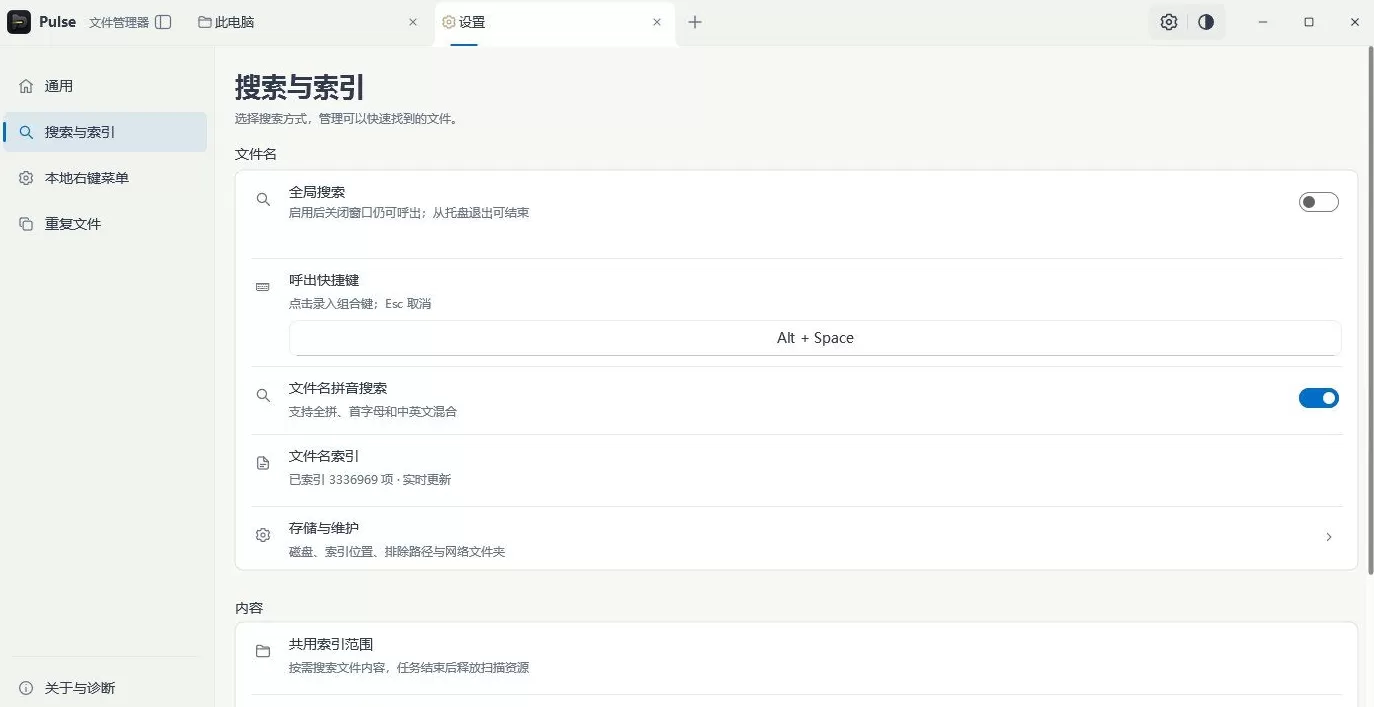1374x707 pixels.
Task: Close the 此电脑 tab
Action: (x=413, y=22)
